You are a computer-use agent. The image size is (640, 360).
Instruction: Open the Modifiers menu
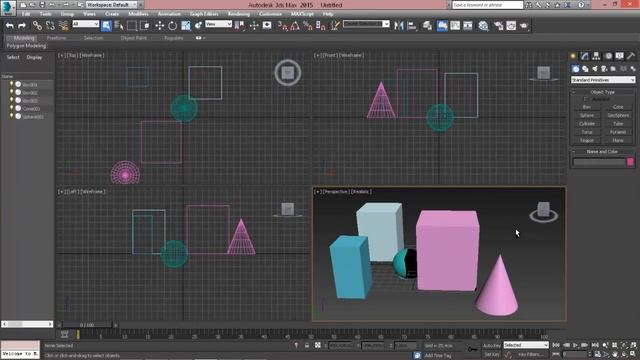pos(138,14)
